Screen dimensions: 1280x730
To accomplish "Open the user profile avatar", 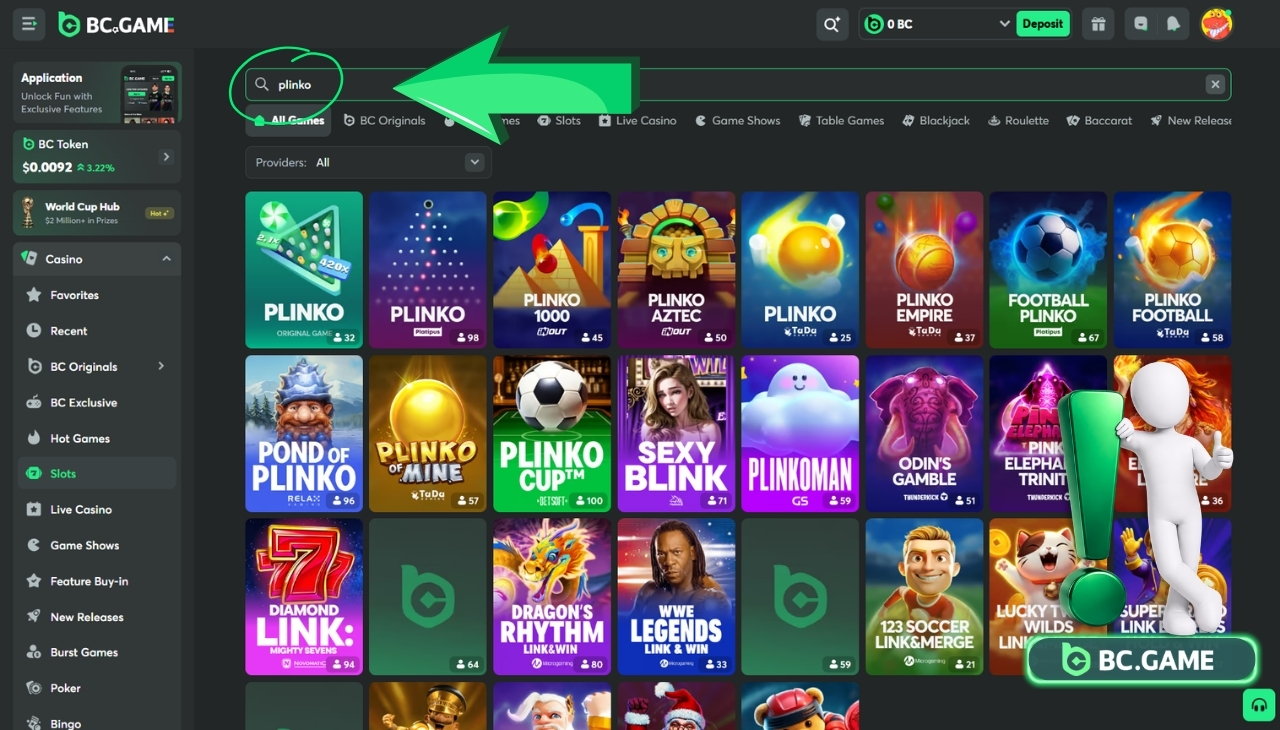I will [1216, 24].
